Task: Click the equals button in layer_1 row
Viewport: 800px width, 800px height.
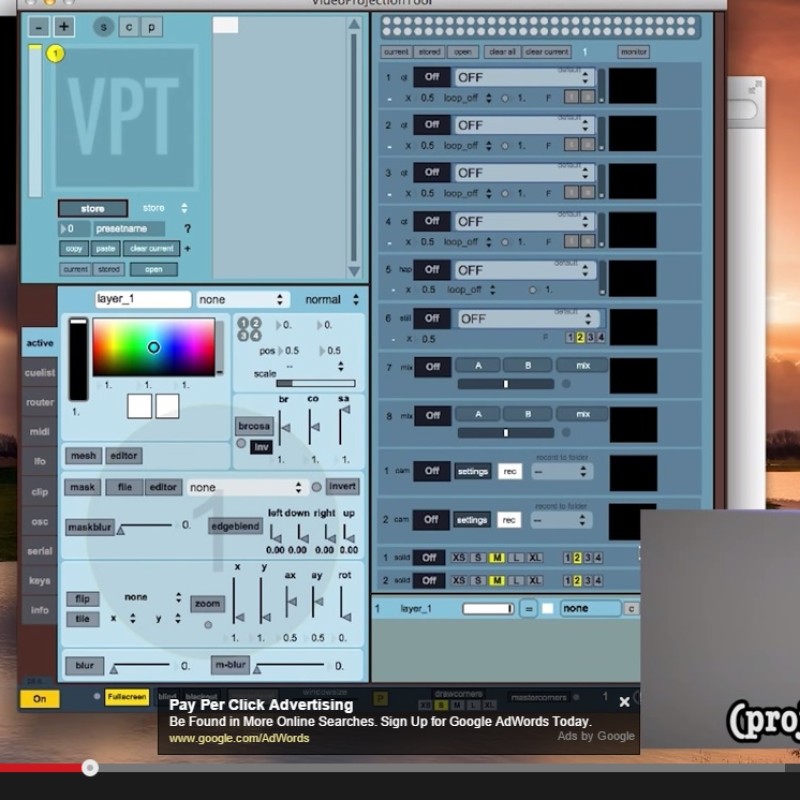Action: point(527,608)
